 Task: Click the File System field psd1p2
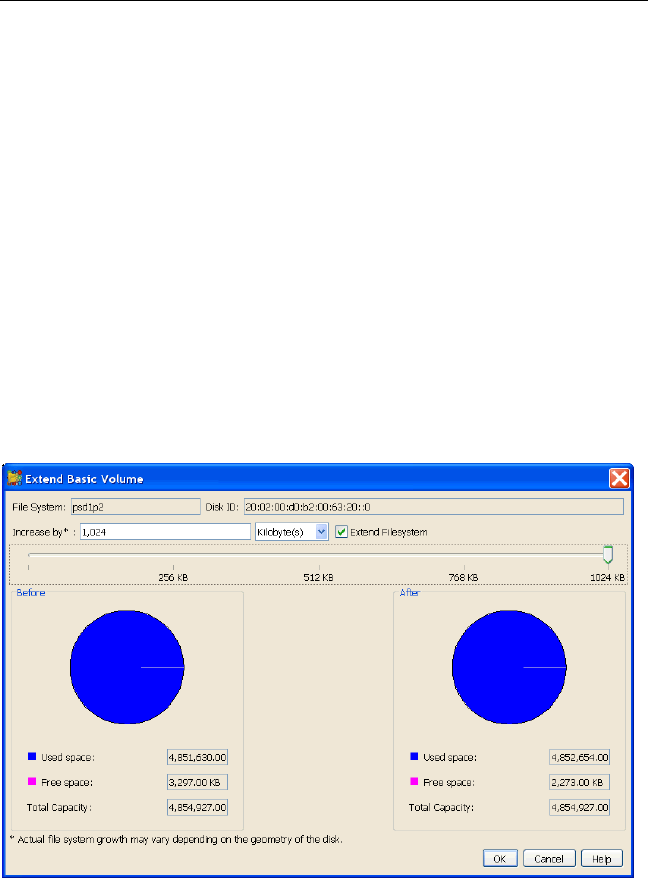point(136,507)
